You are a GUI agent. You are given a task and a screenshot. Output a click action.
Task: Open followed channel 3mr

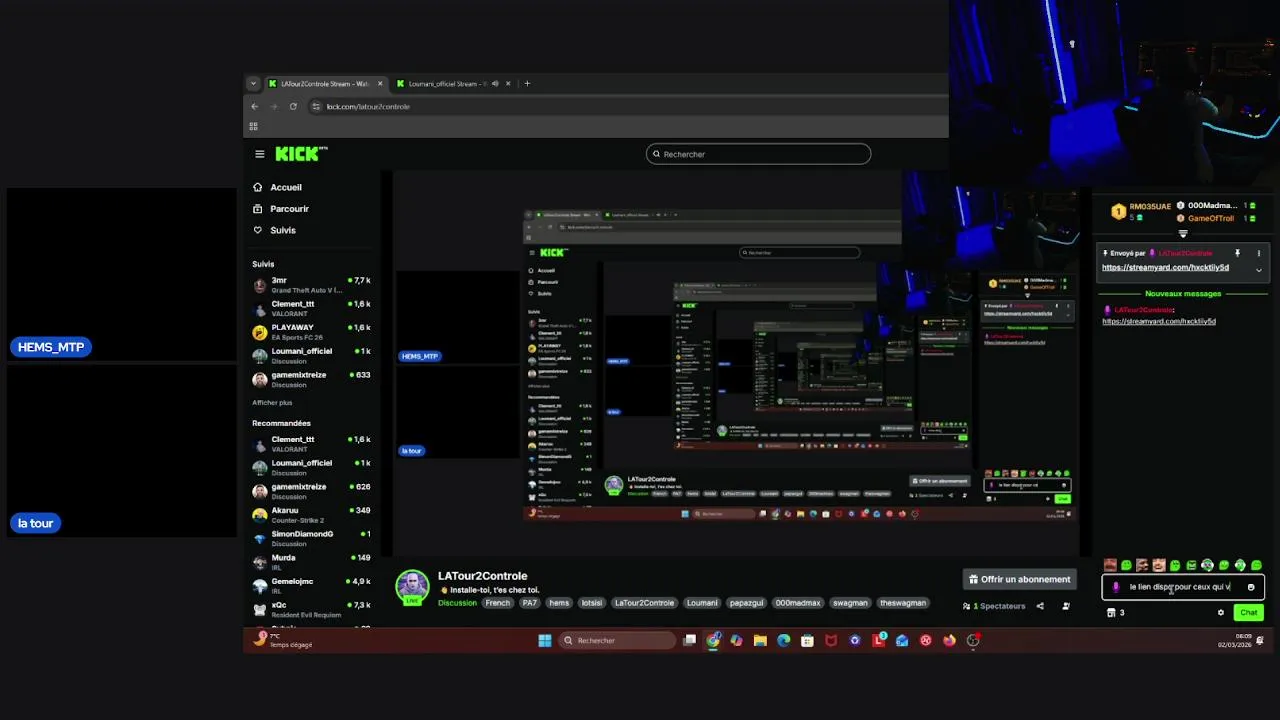click(x=312, y=285)
